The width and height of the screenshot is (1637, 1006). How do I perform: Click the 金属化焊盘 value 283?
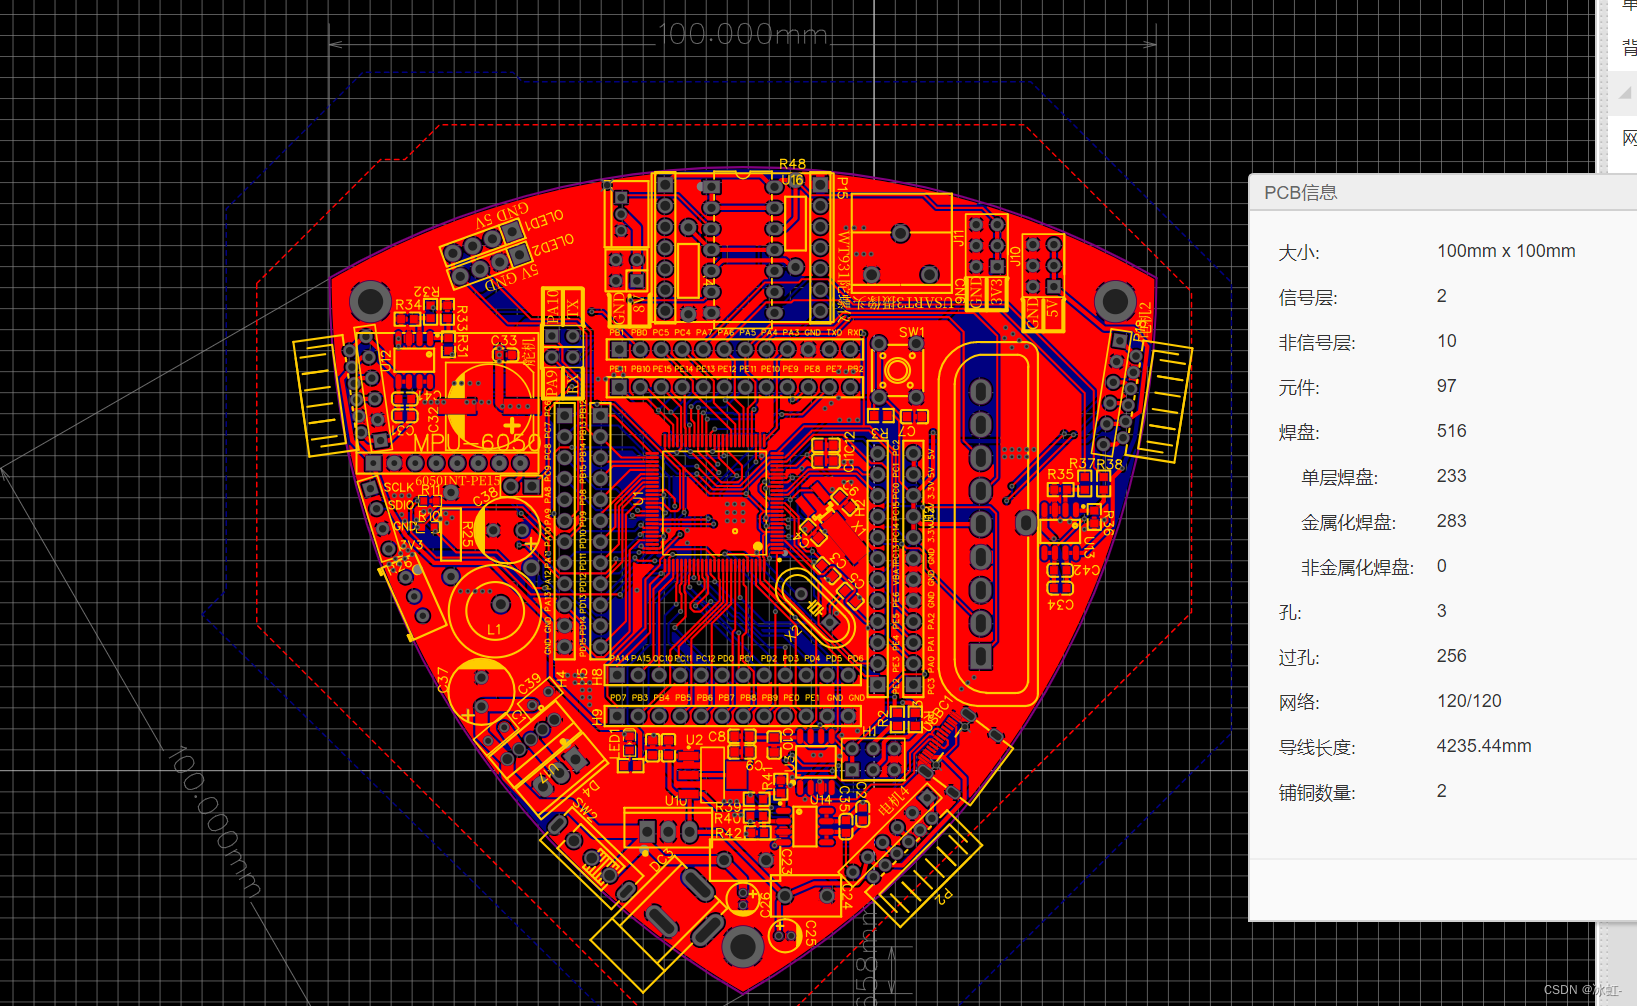pyautogui.click(x=1452, y=521)
